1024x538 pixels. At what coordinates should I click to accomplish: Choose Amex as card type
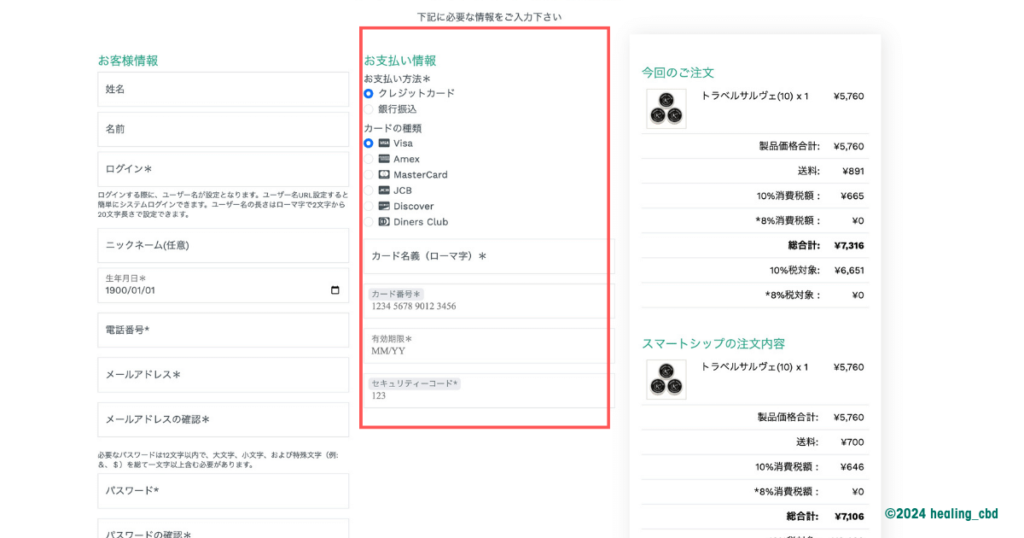tap(369, 159)
